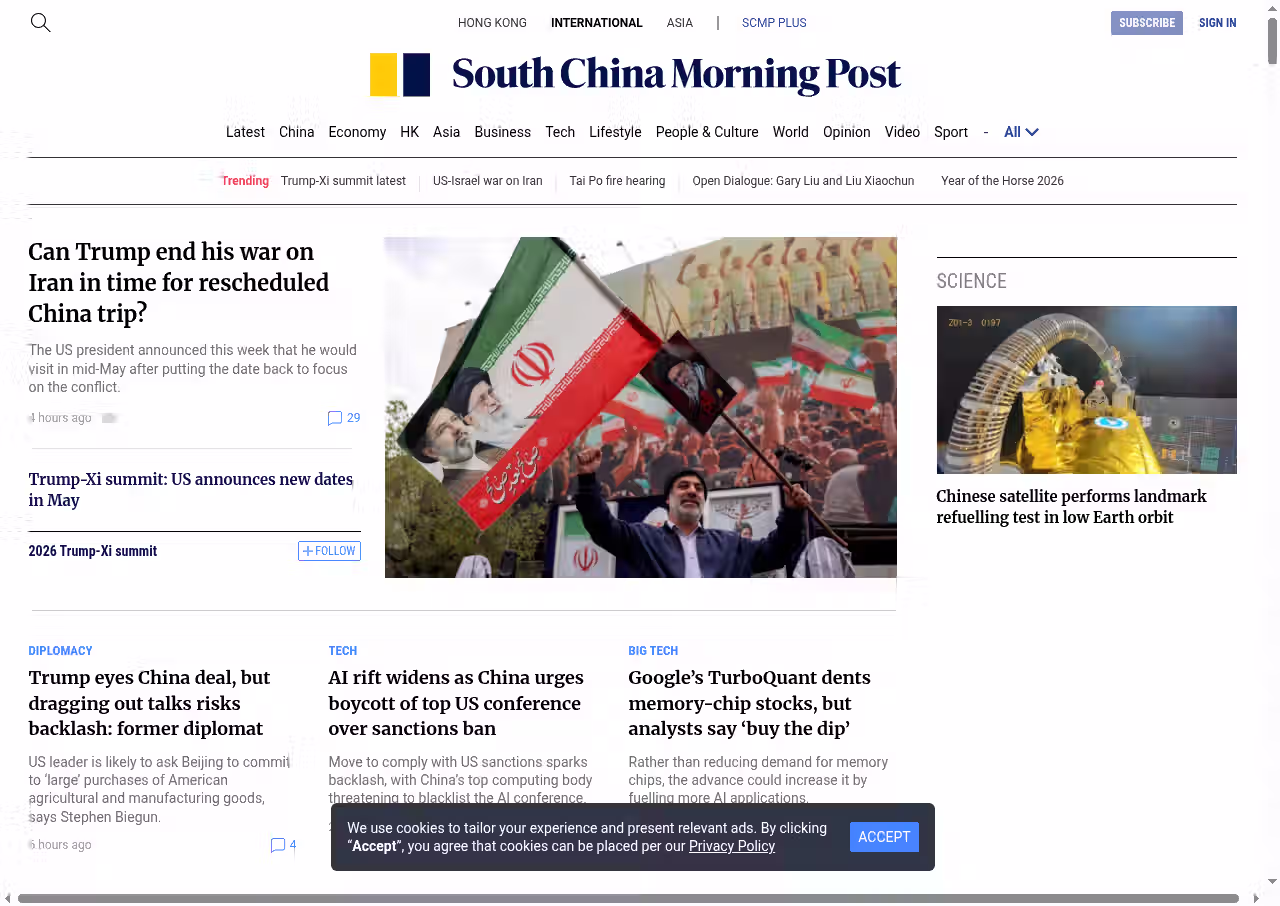The image size is (1280, 906).
Task: Switch to Asia edition
Action: [x=679, y=23]
